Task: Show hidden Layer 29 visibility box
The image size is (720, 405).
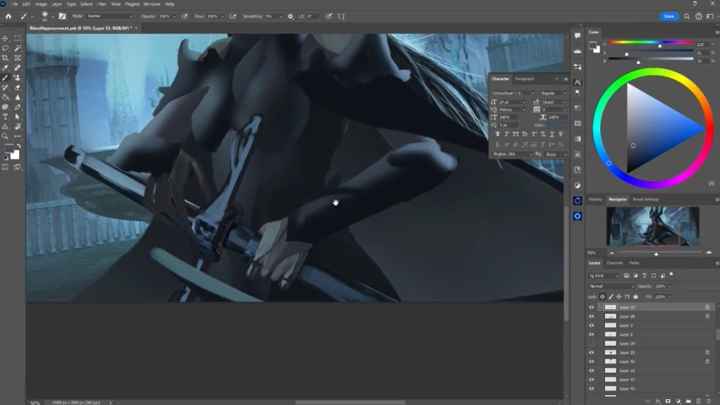Action: click(591, 343)
